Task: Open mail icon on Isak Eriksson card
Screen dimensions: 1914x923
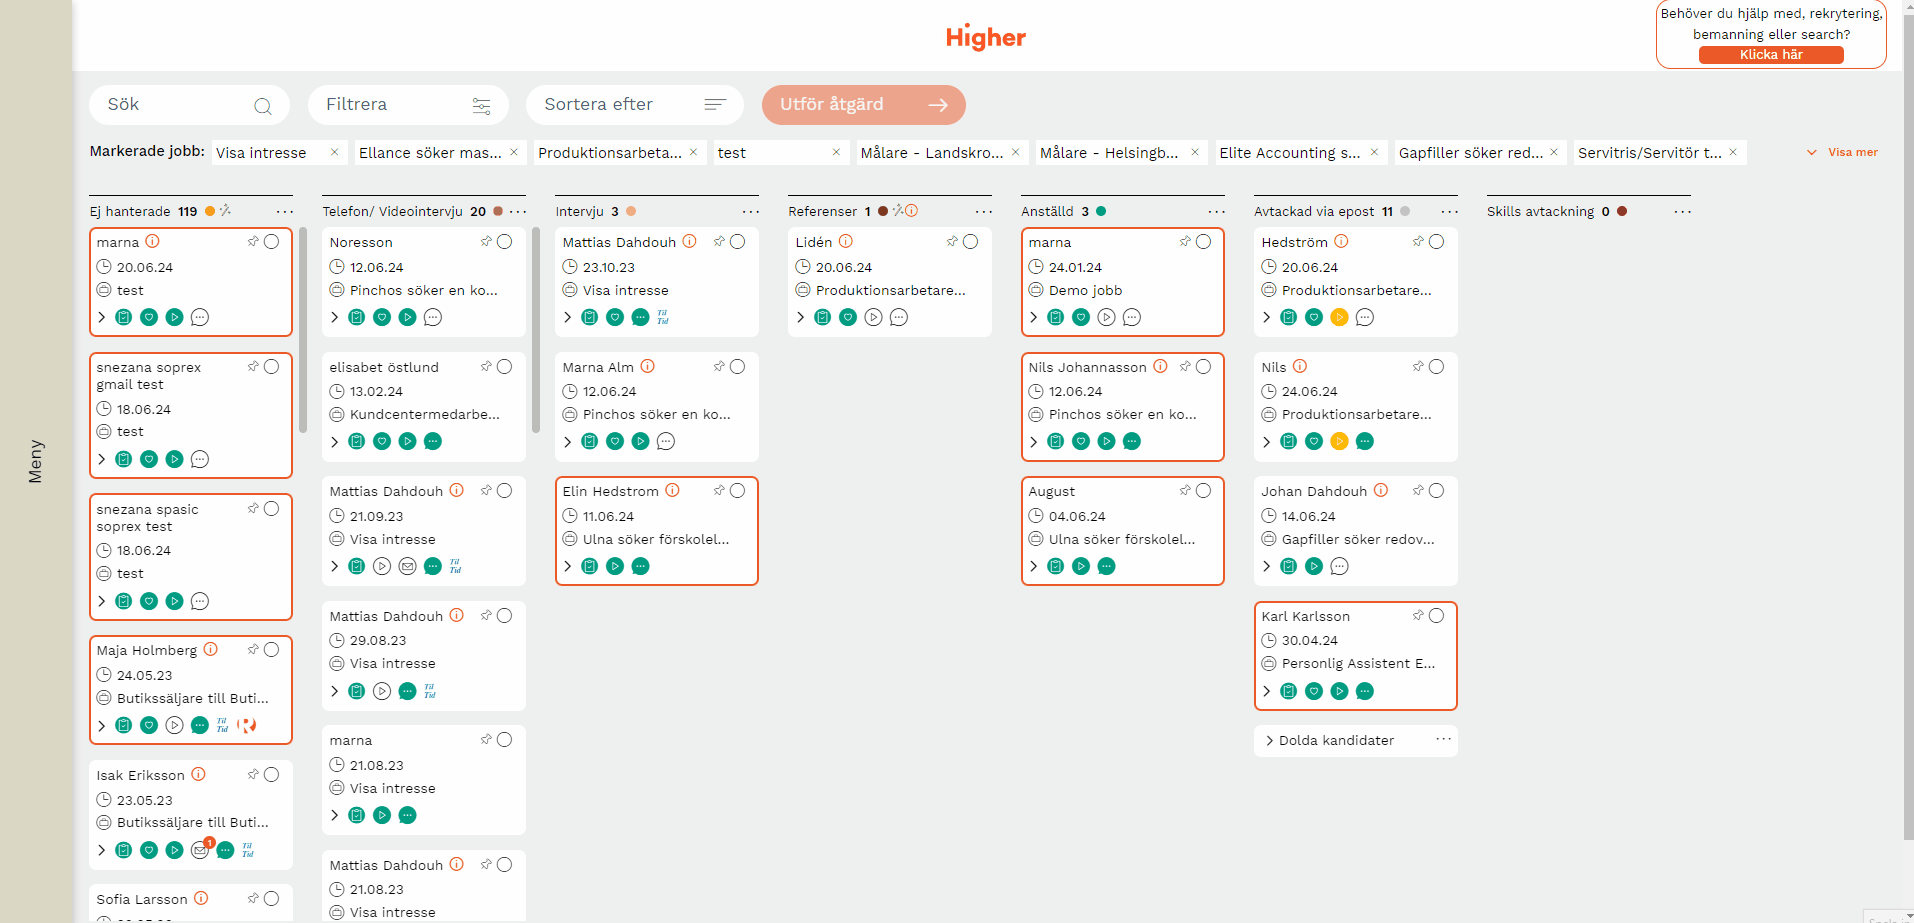Action: [x=200, y=850]
